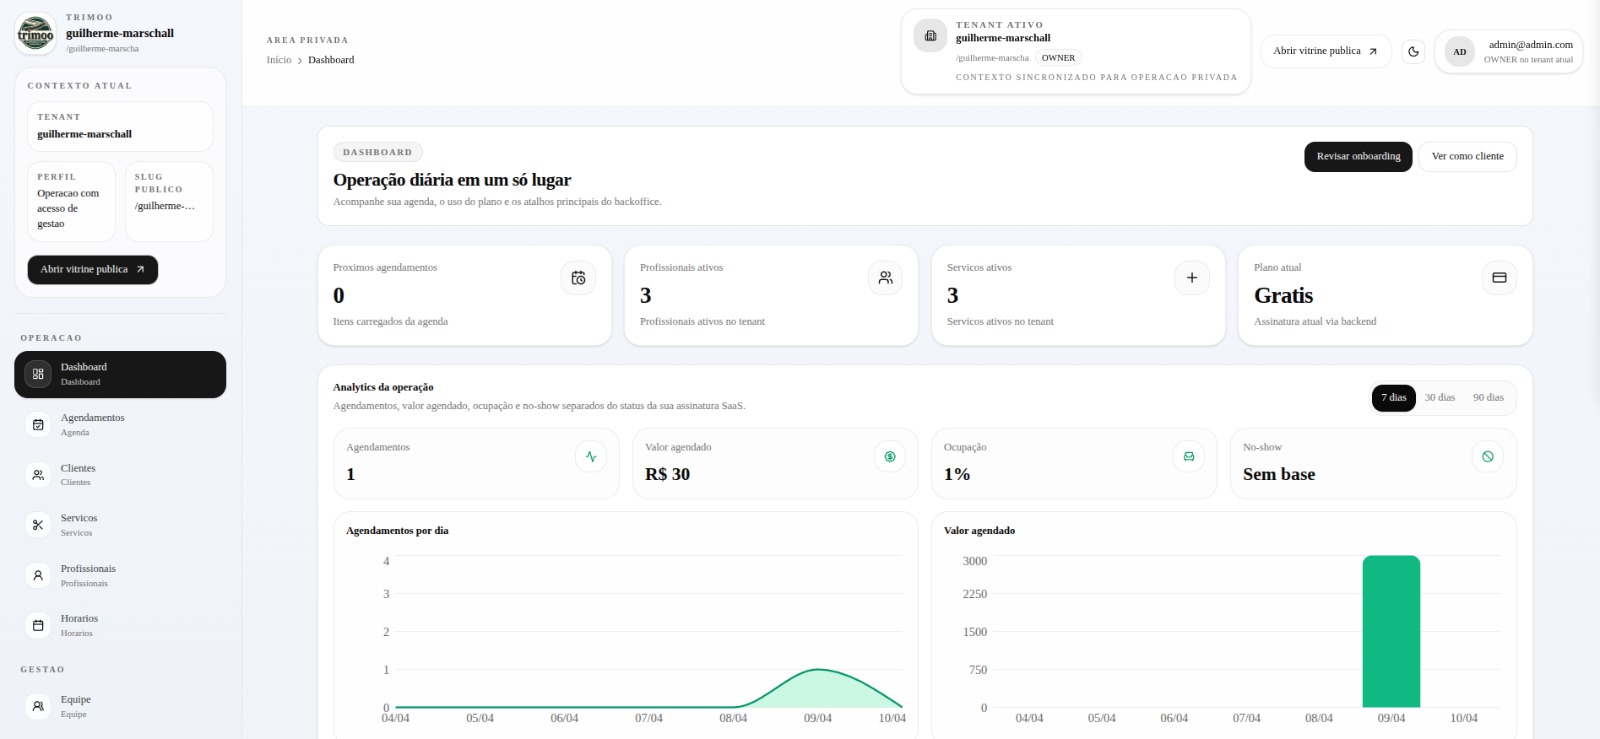Image resolution: width=1600 pixels, height=739 pixels.
Task: Switch analytics range to 90 dias
Action: (x=1487, y=398)
